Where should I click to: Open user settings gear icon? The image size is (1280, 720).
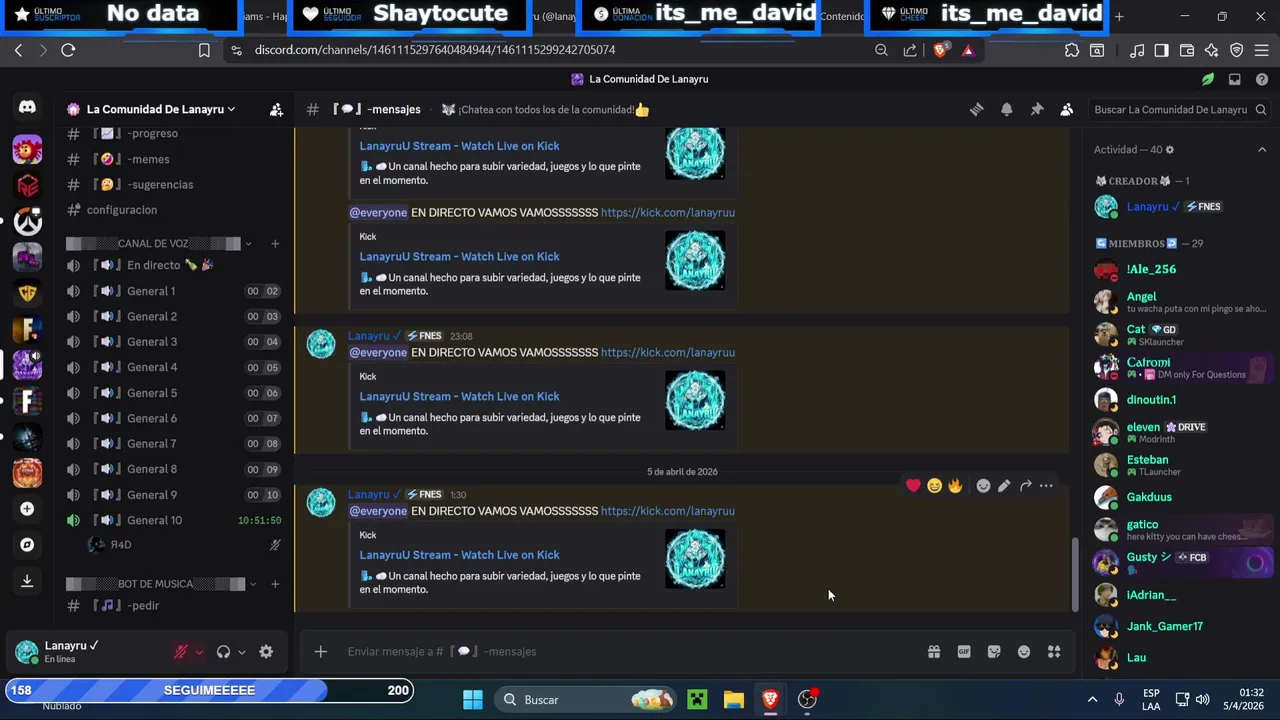click(266, 651)
